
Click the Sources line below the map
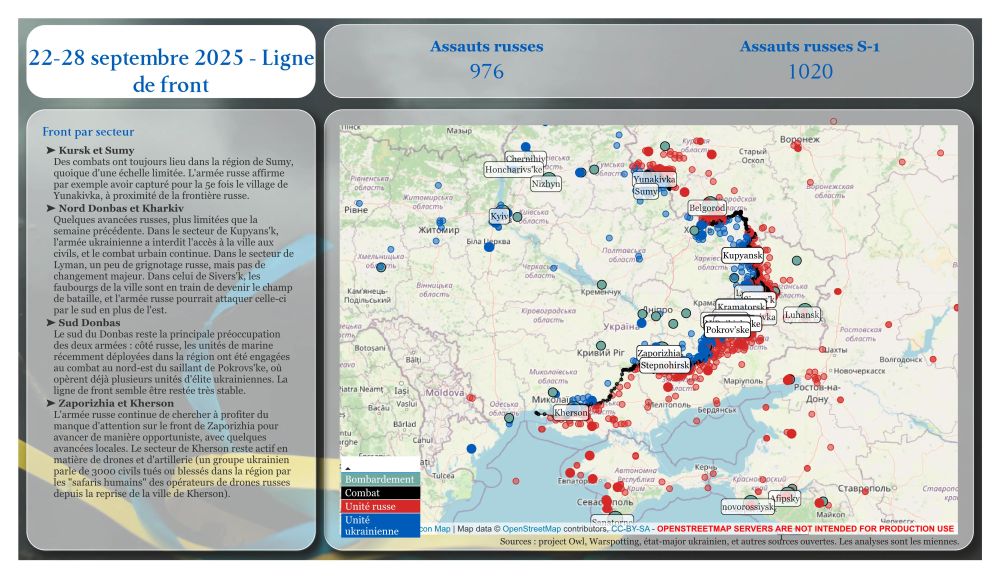729,542
